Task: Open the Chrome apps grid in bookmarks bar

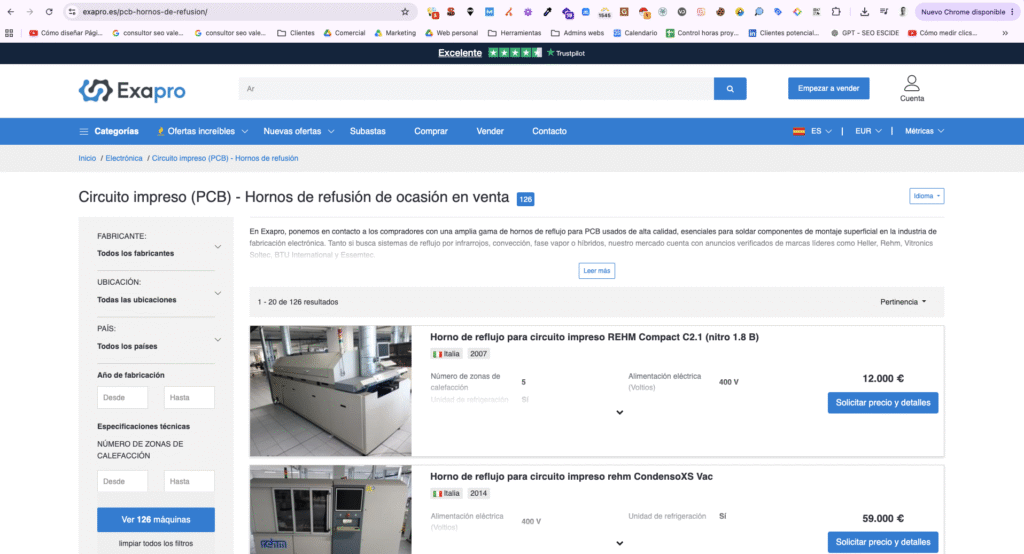Action: coord(9,33)
